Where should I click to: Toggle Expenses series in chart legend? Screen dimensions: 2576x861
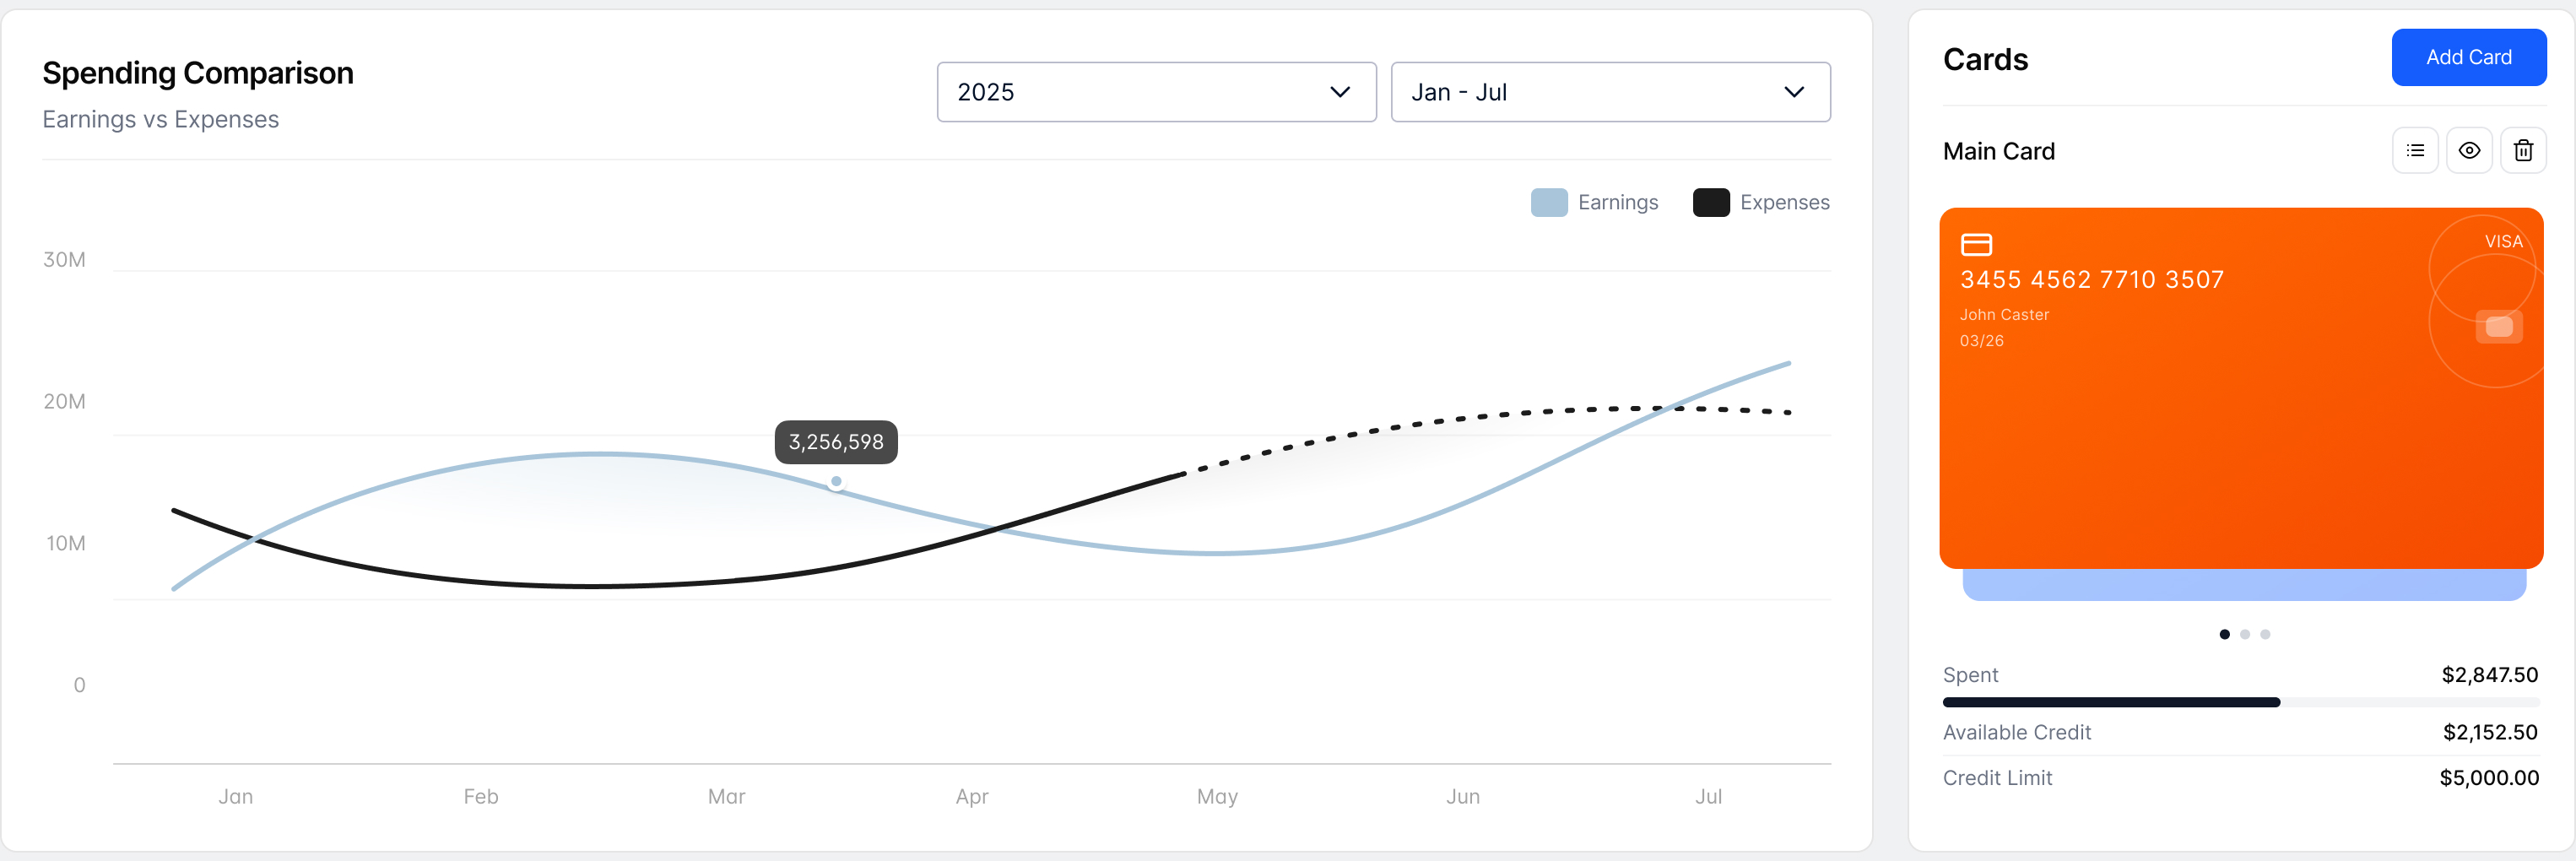click(1761, 203)
